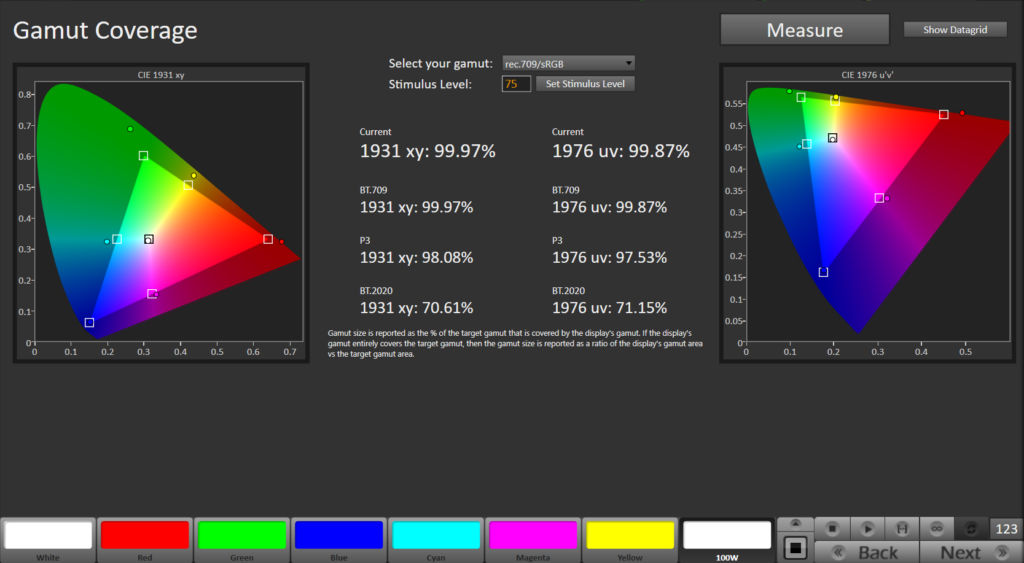
Task: Click the play/read continuous icon
Action: click(867, 528)
